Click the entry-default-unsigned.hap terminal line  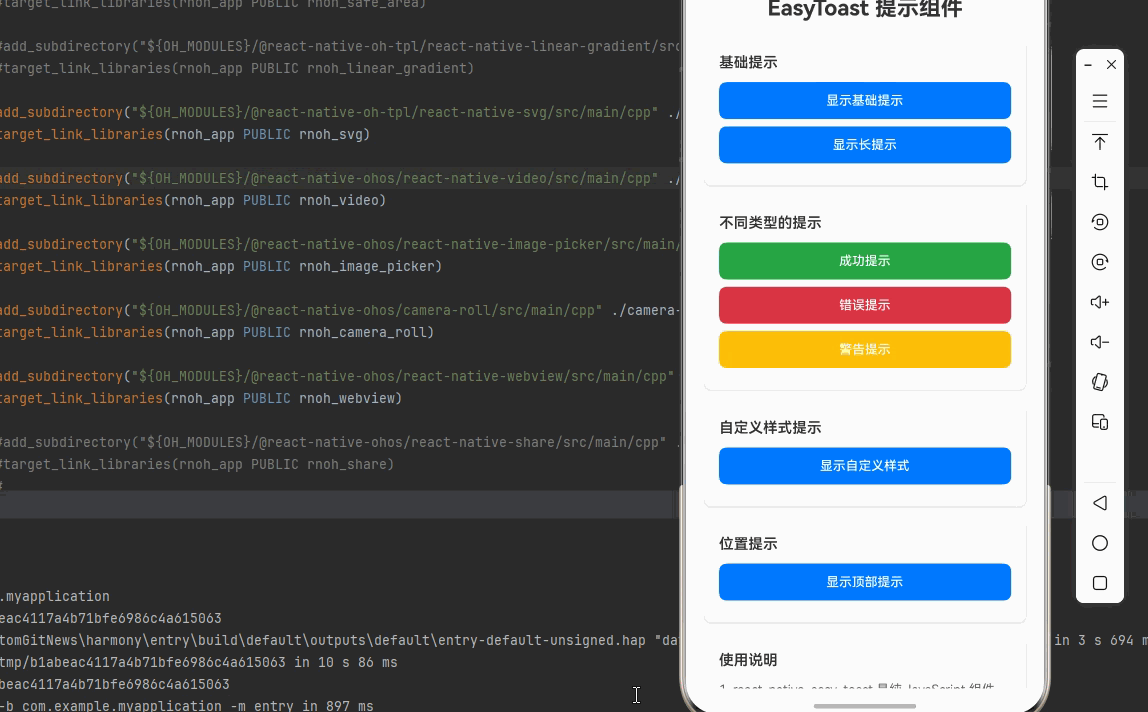click(339, 640)
